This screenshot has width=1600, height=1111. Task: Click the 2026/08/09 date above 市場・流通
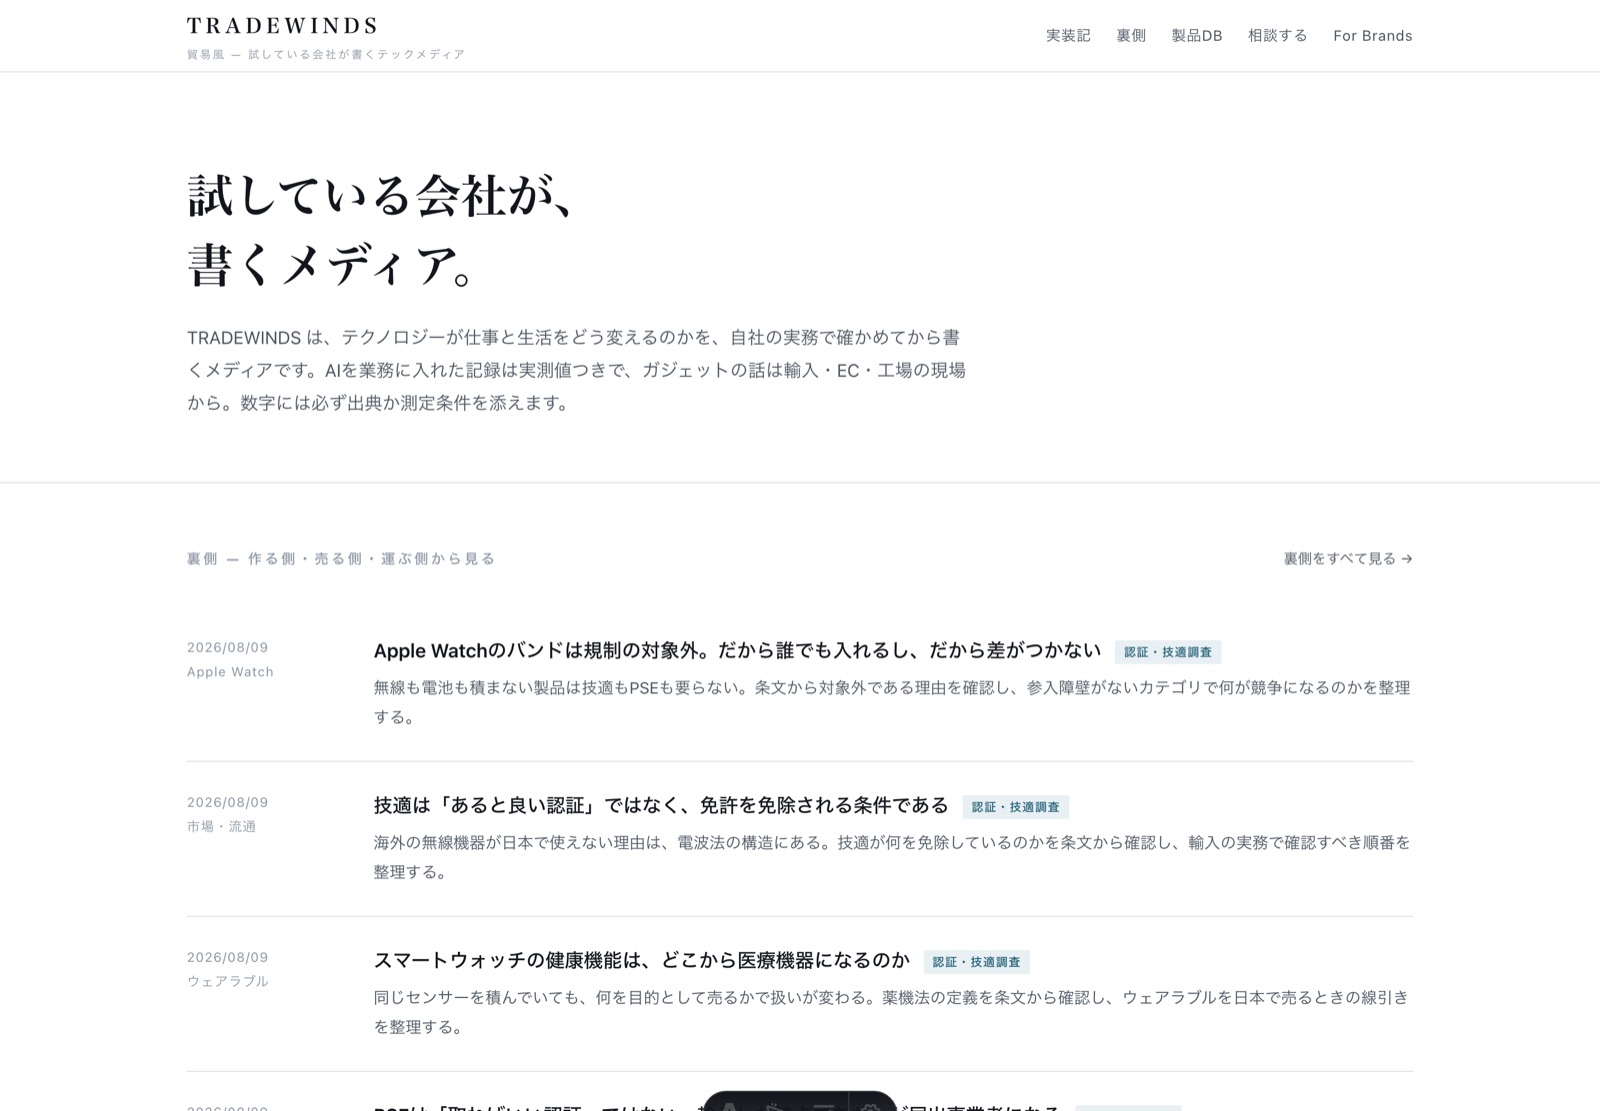coord(228,802)
